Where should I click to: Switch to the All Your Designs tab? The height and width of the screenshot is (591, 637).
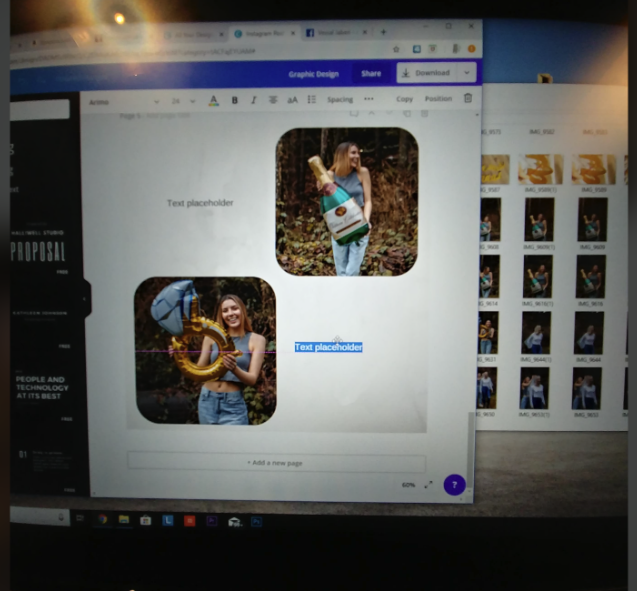click(x=194, y=35)
